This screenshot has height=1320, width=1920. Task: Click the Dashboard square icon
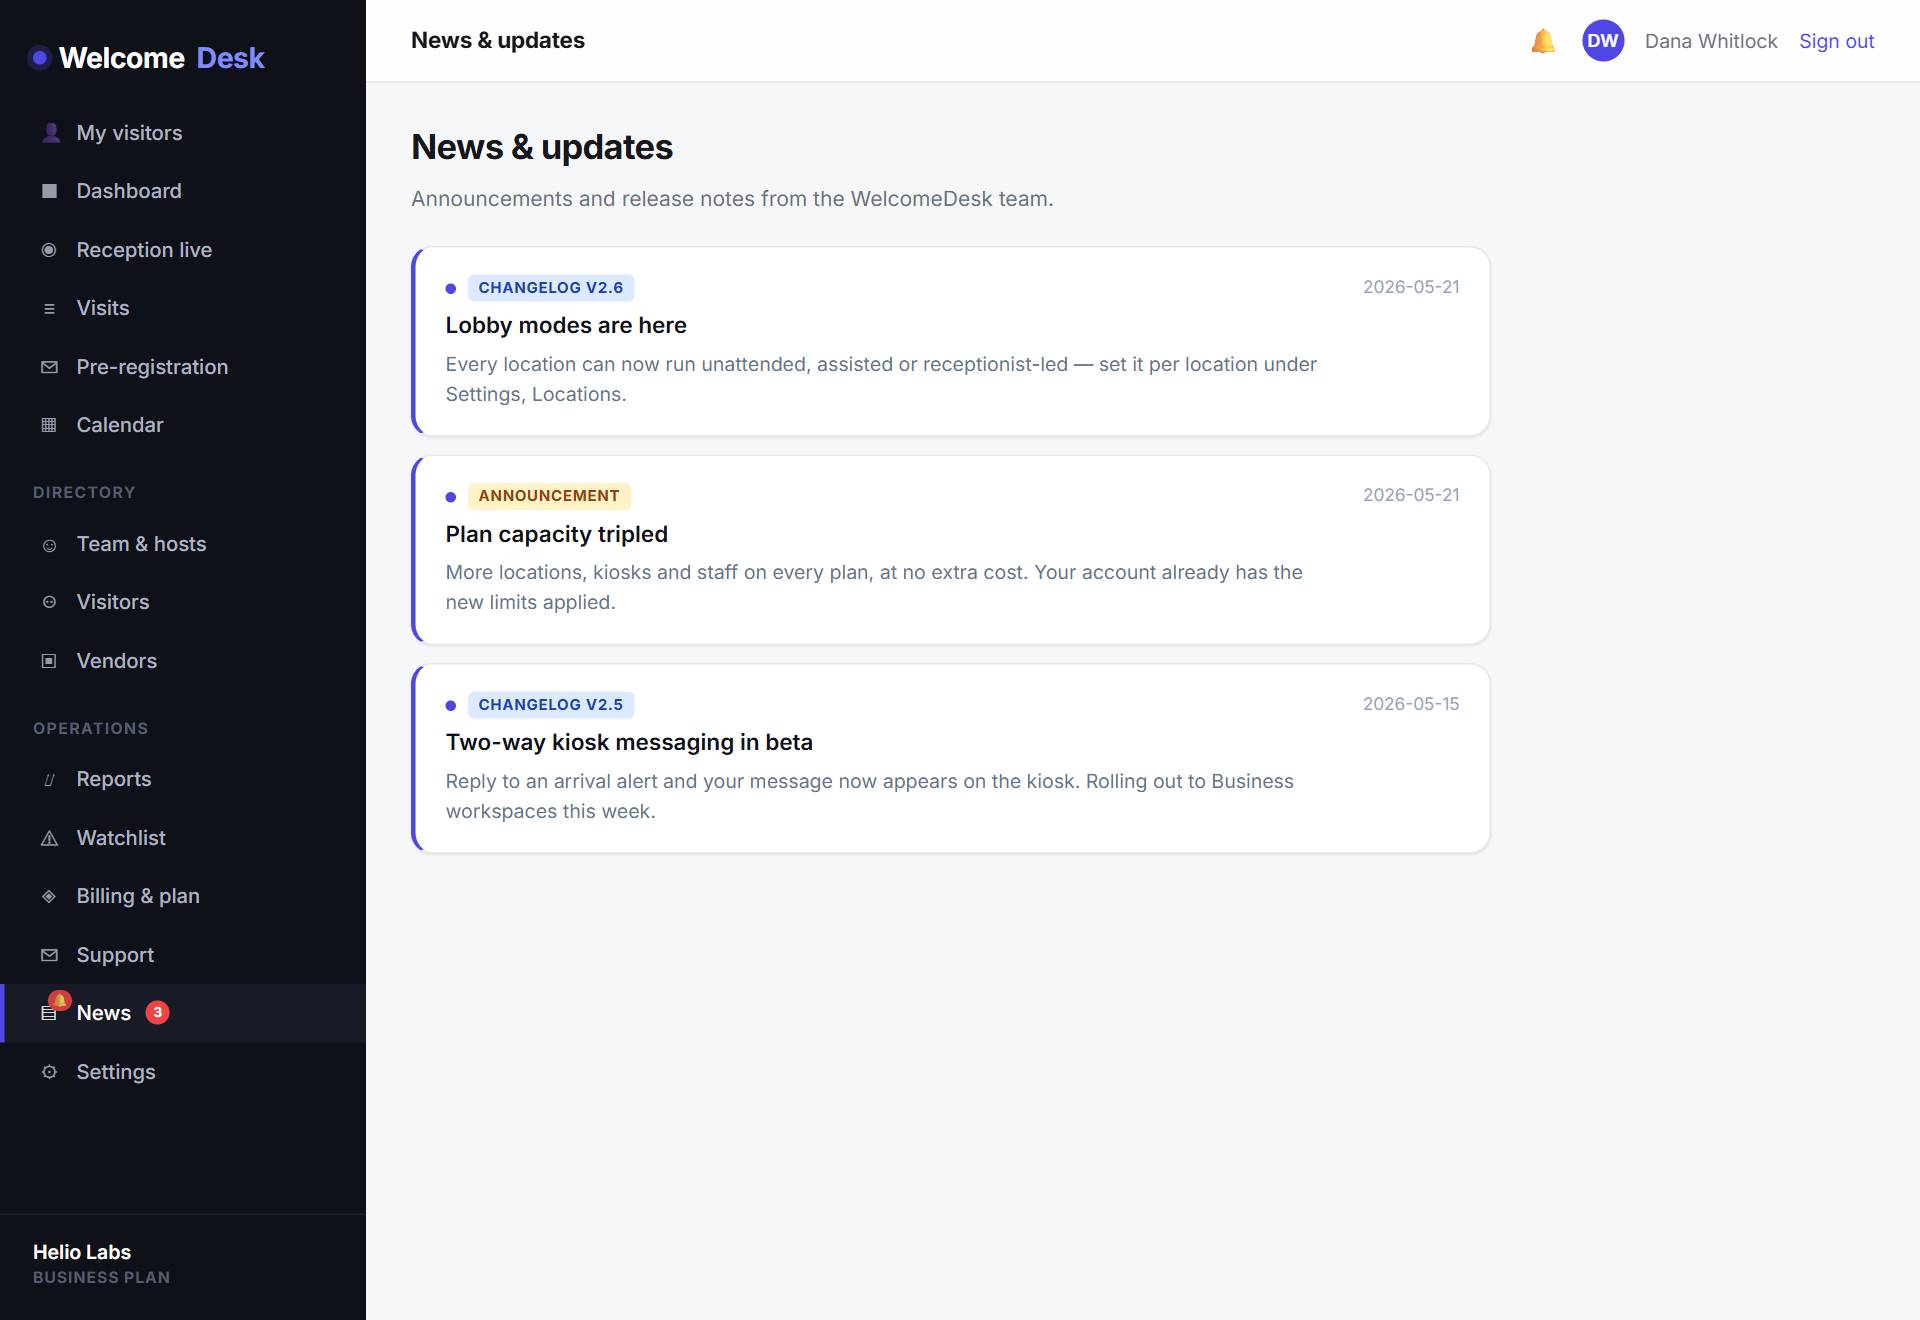coord(49,191)
